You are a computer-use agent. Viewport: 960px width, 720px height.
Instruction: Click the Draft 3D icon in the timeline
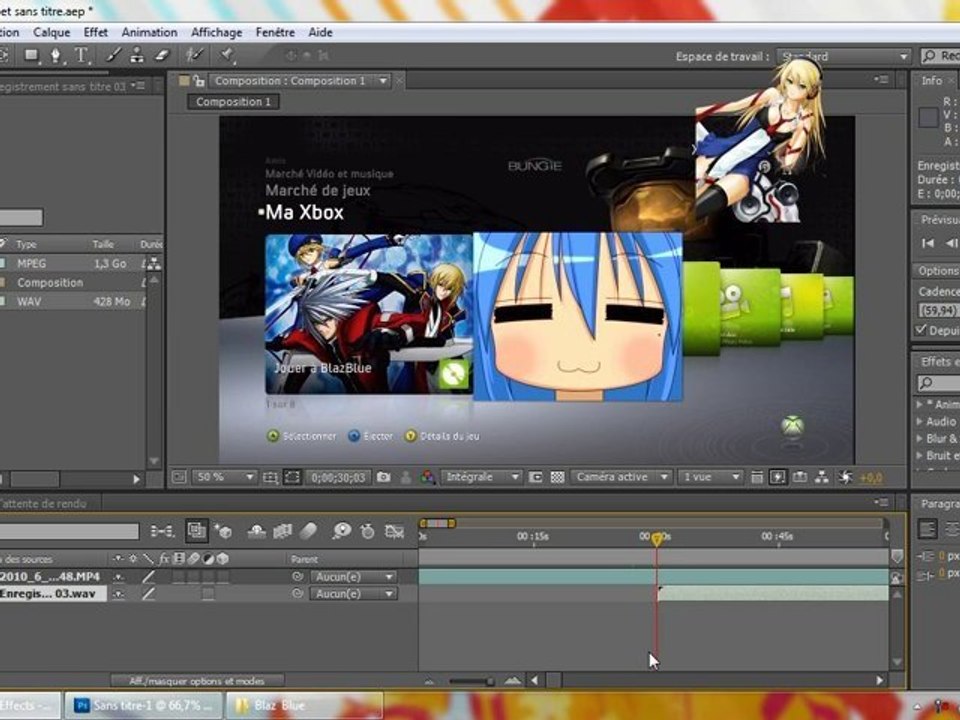click(x=223, y=531)
